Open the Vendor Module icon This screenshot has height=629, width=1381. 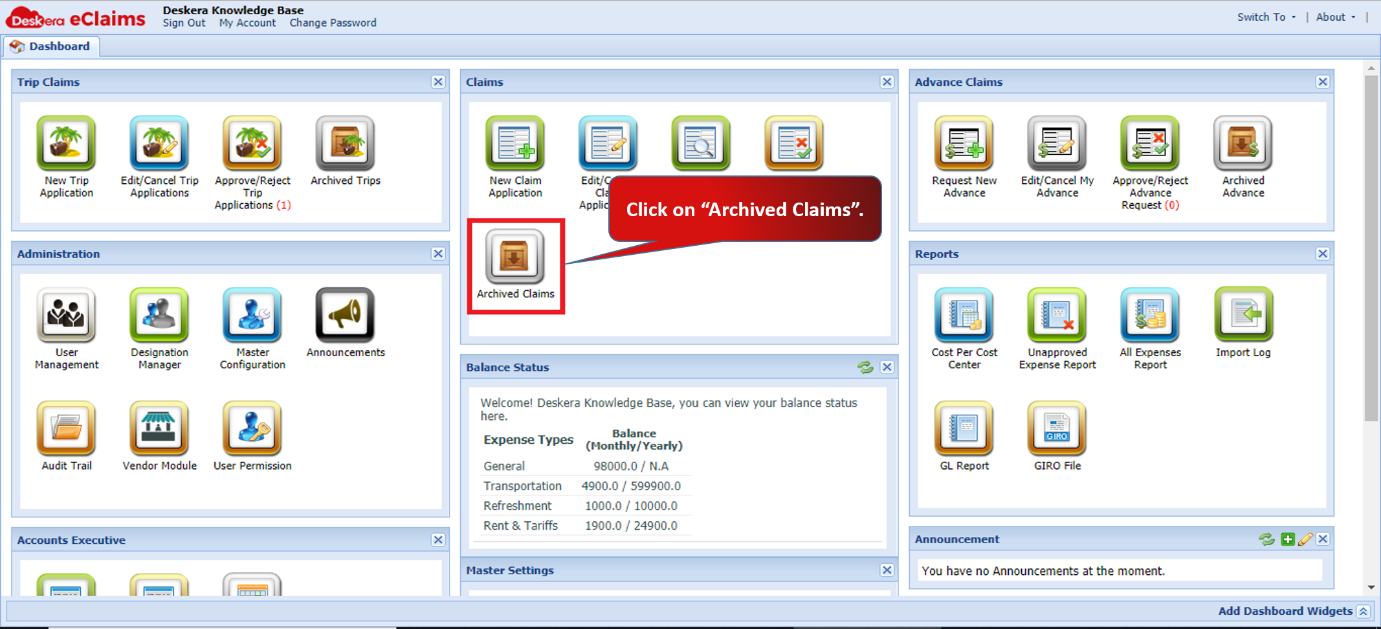click(x=159, y=429)
